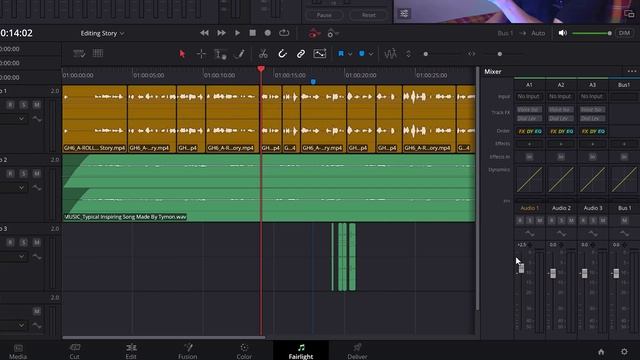Start playback with the Play button
The width and height of the screenshot is (640, 360).
pyautogui.click(x=237, y=33)
